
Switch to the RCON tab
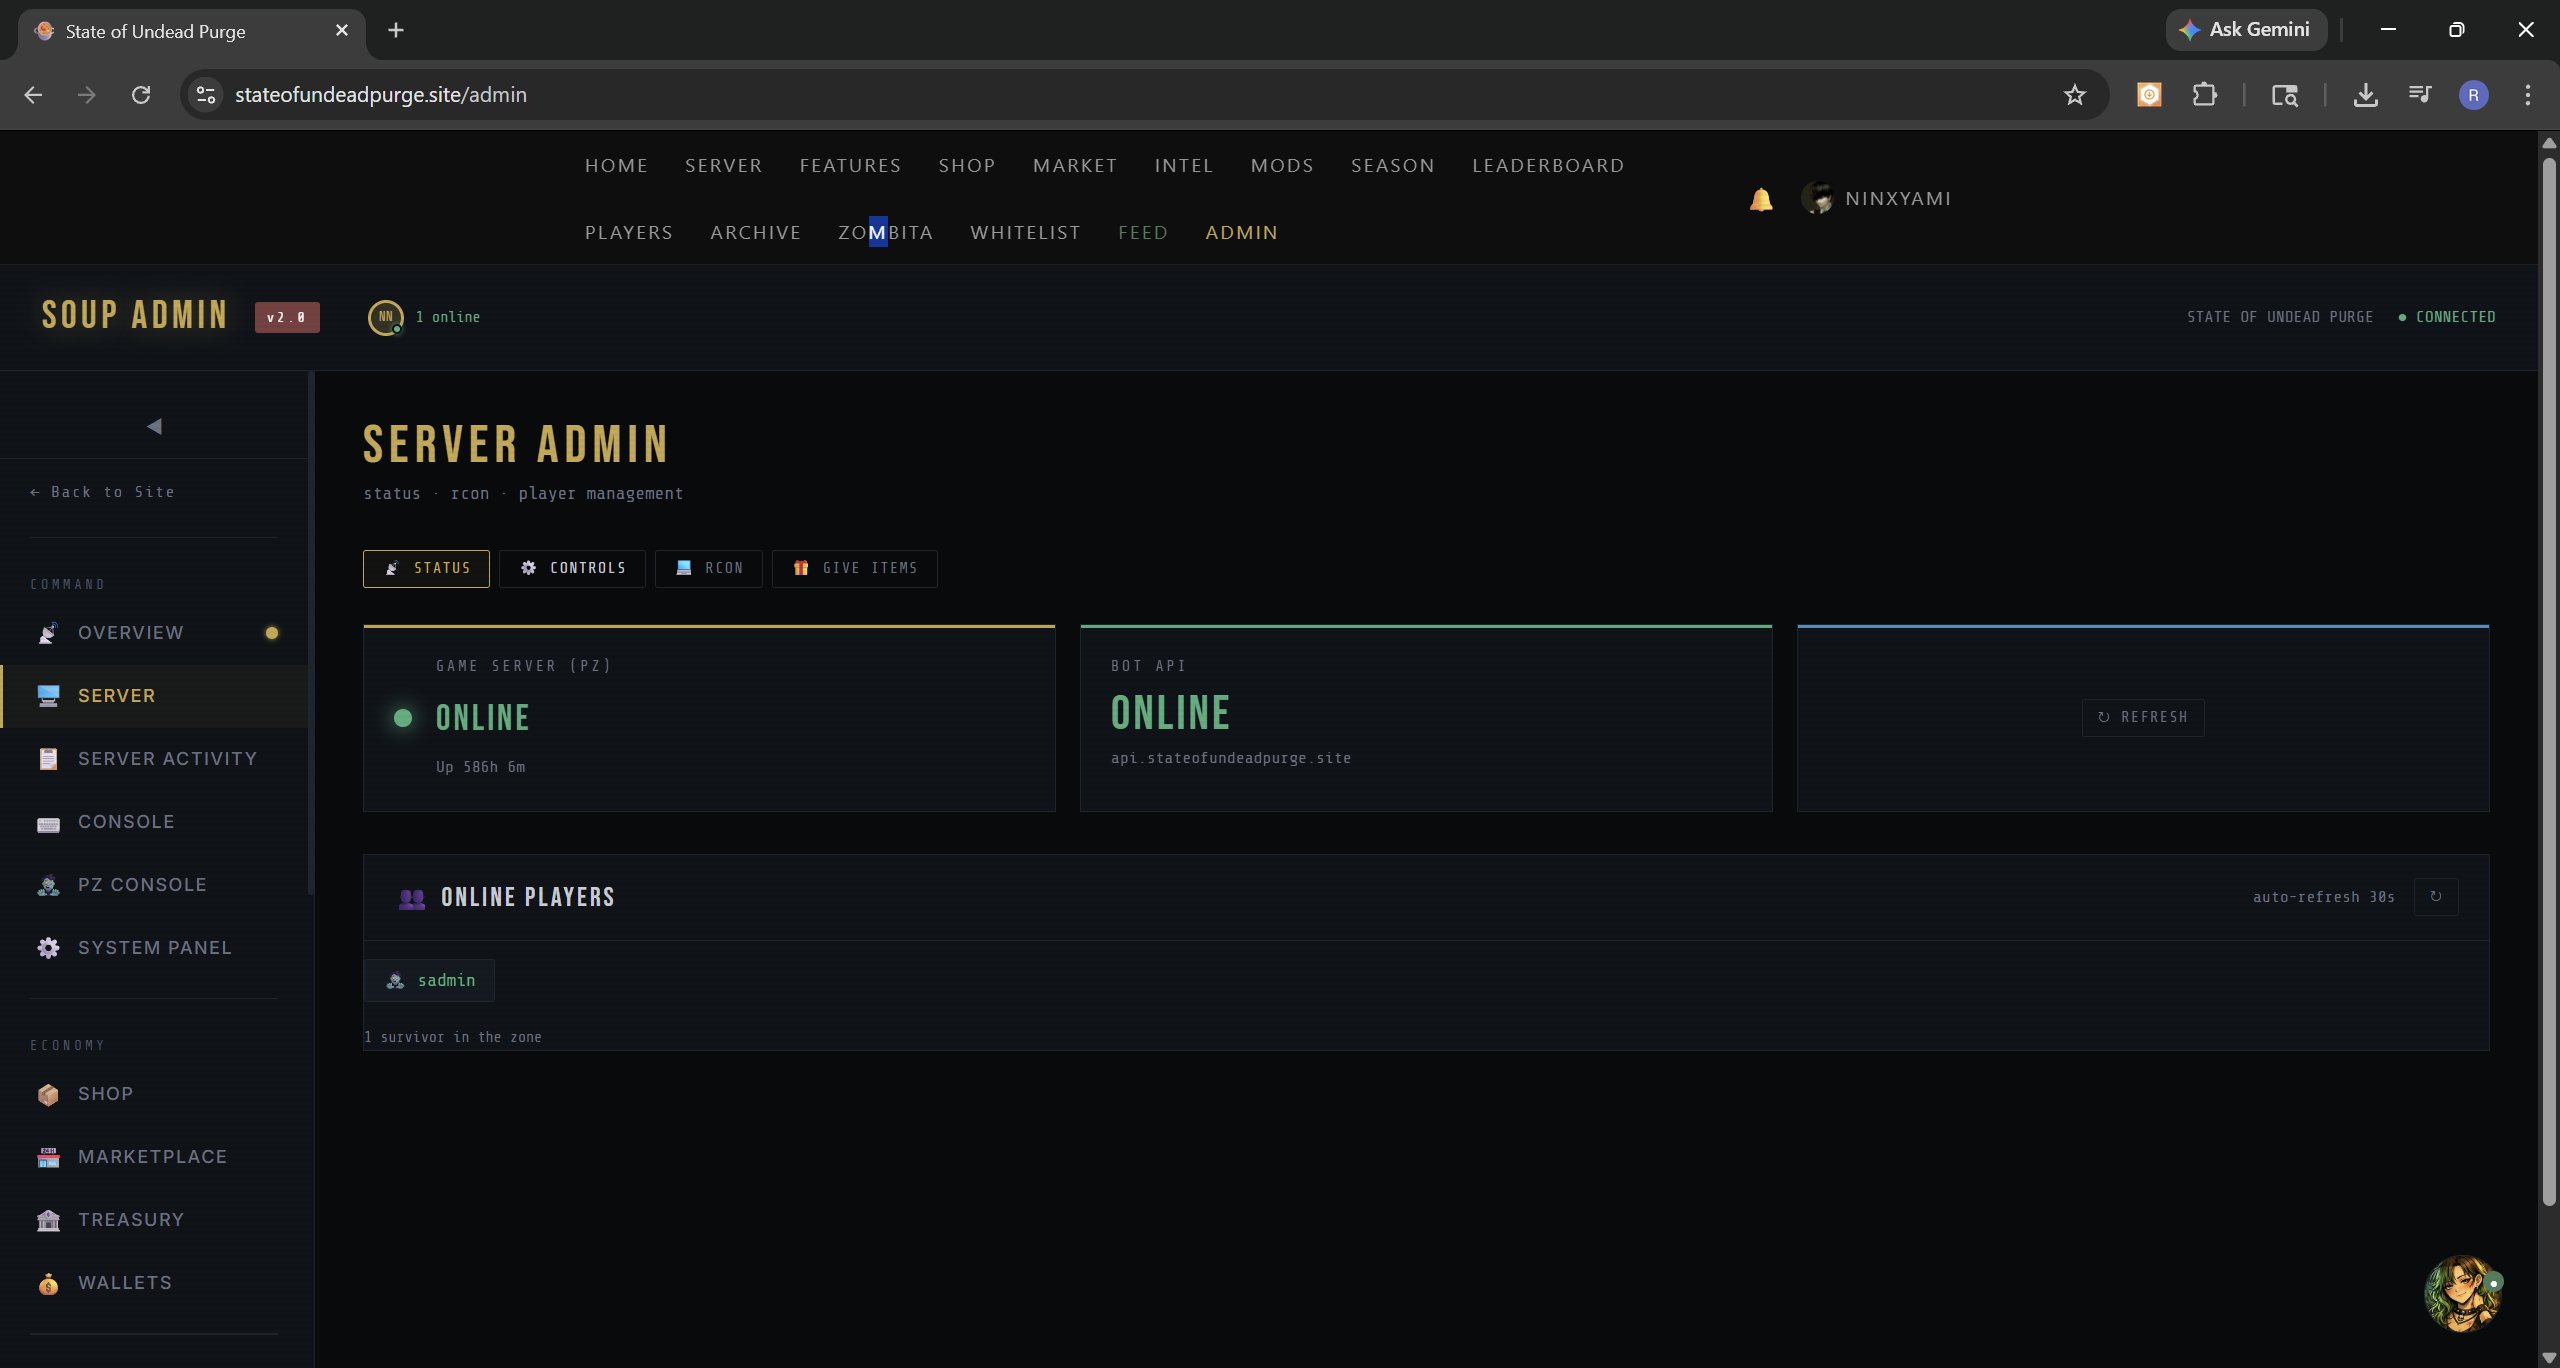coord(709,568)
